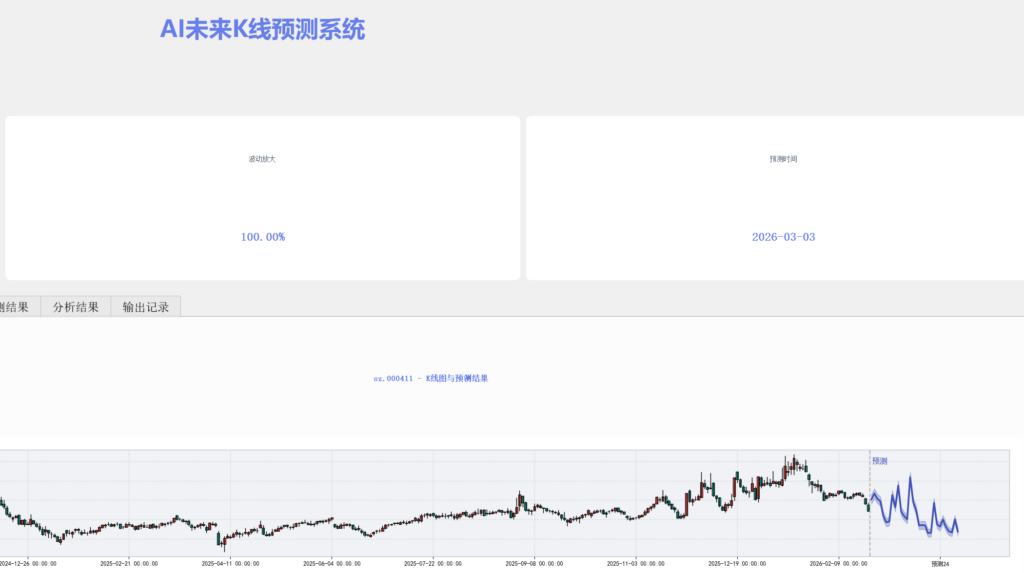Click the 波动放大 label

tap(262, 159)
